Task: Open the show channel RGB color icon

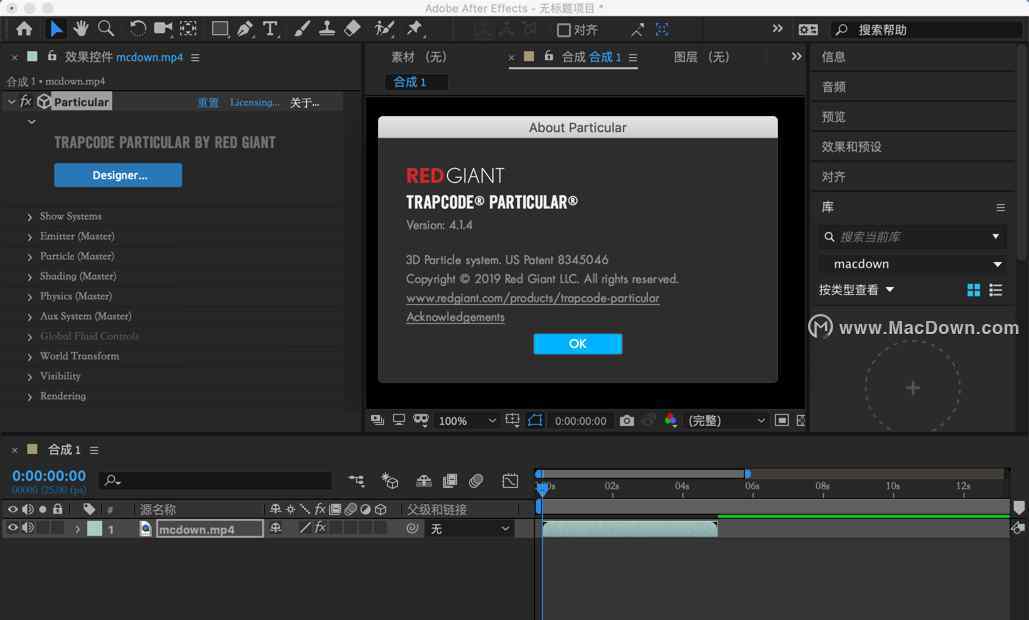Action: [x=670, y=420]
